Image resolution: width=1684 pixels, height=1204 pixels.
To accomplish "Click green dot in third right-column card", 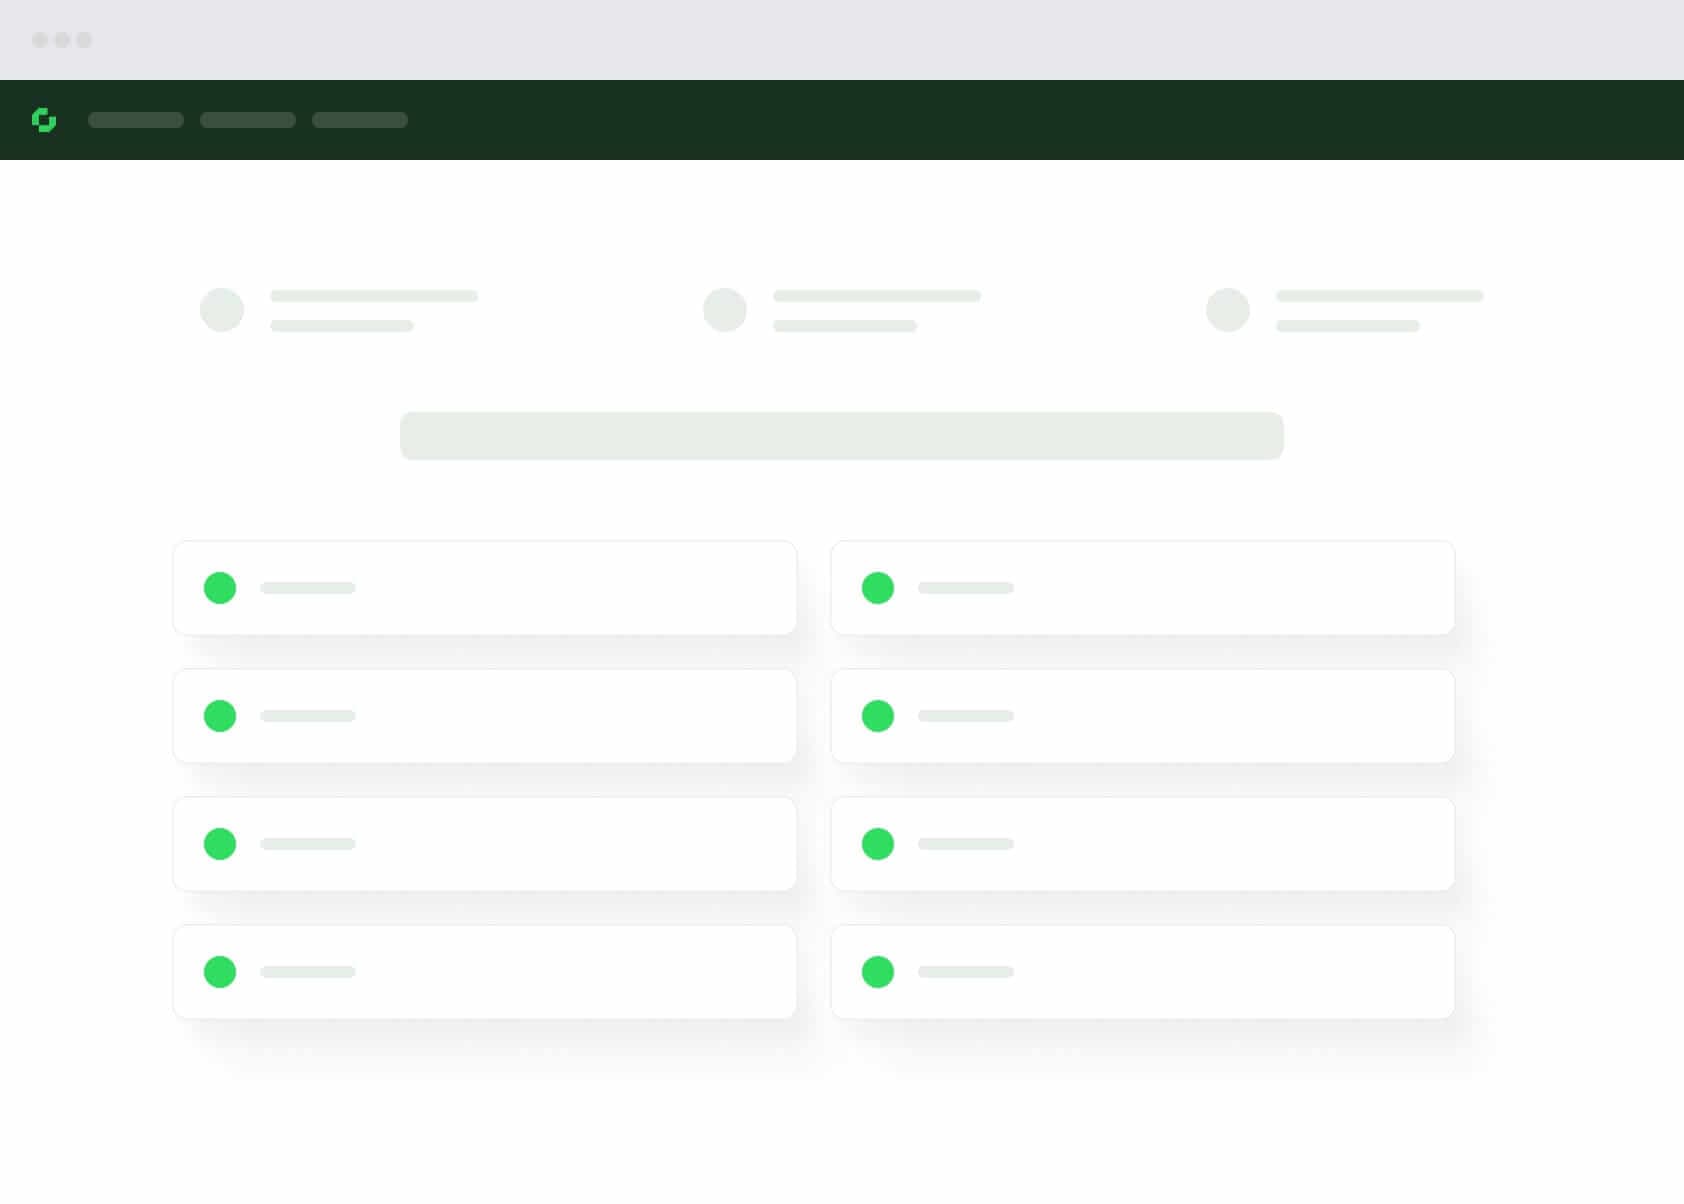I will click(878, 844).
